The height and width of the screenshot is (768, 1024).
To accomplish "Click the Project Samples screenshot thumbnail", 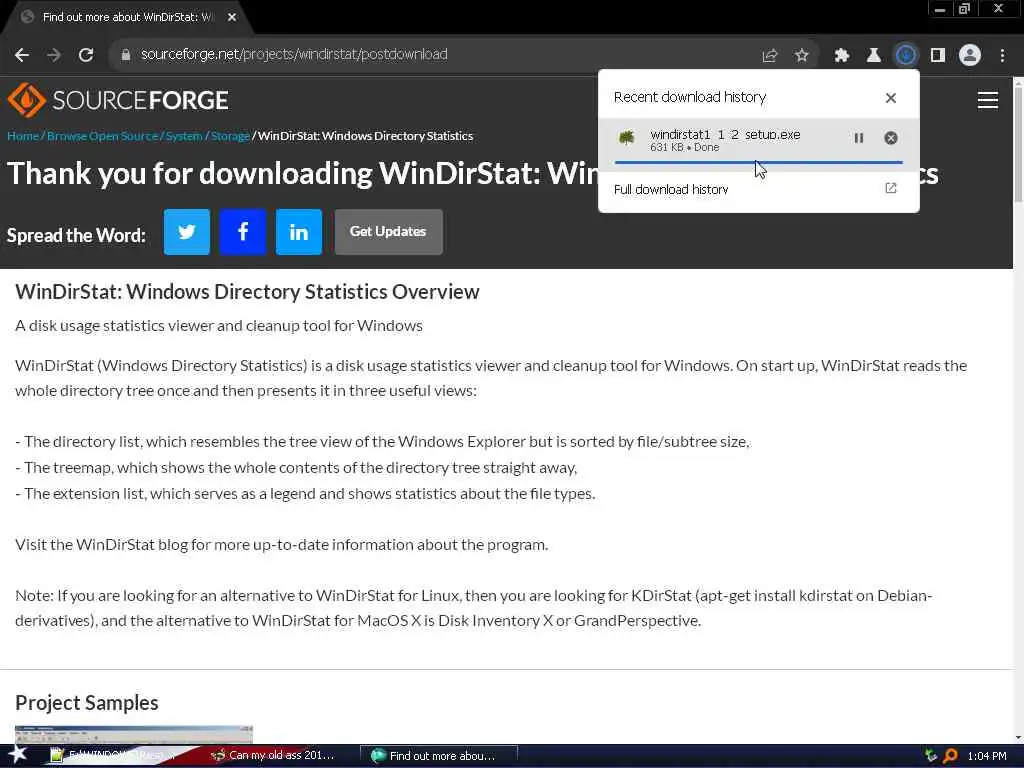I will [x=134, y=734].
